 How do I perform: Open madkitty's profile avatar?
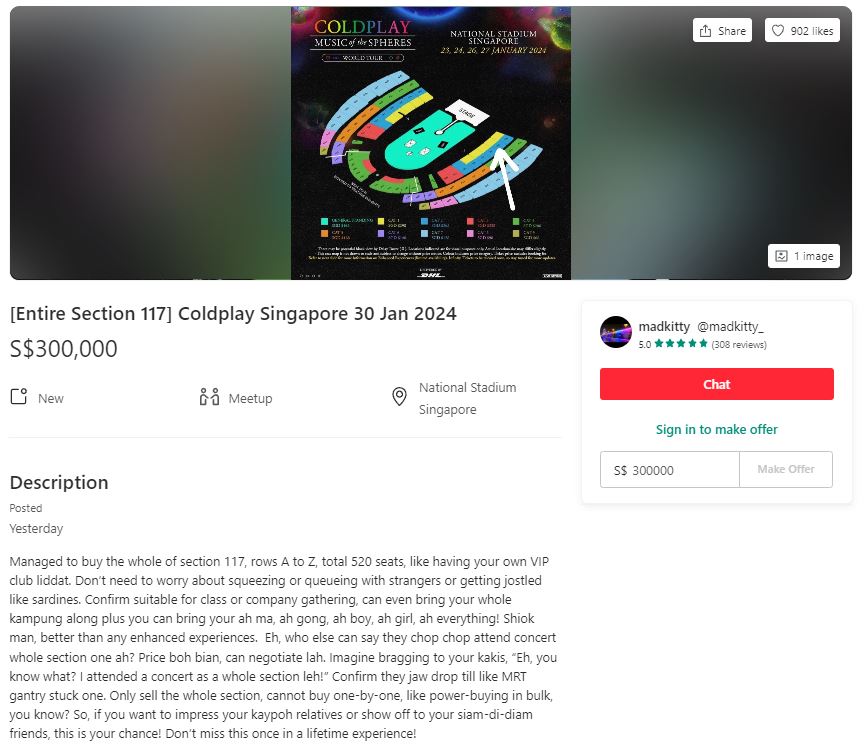616,332
